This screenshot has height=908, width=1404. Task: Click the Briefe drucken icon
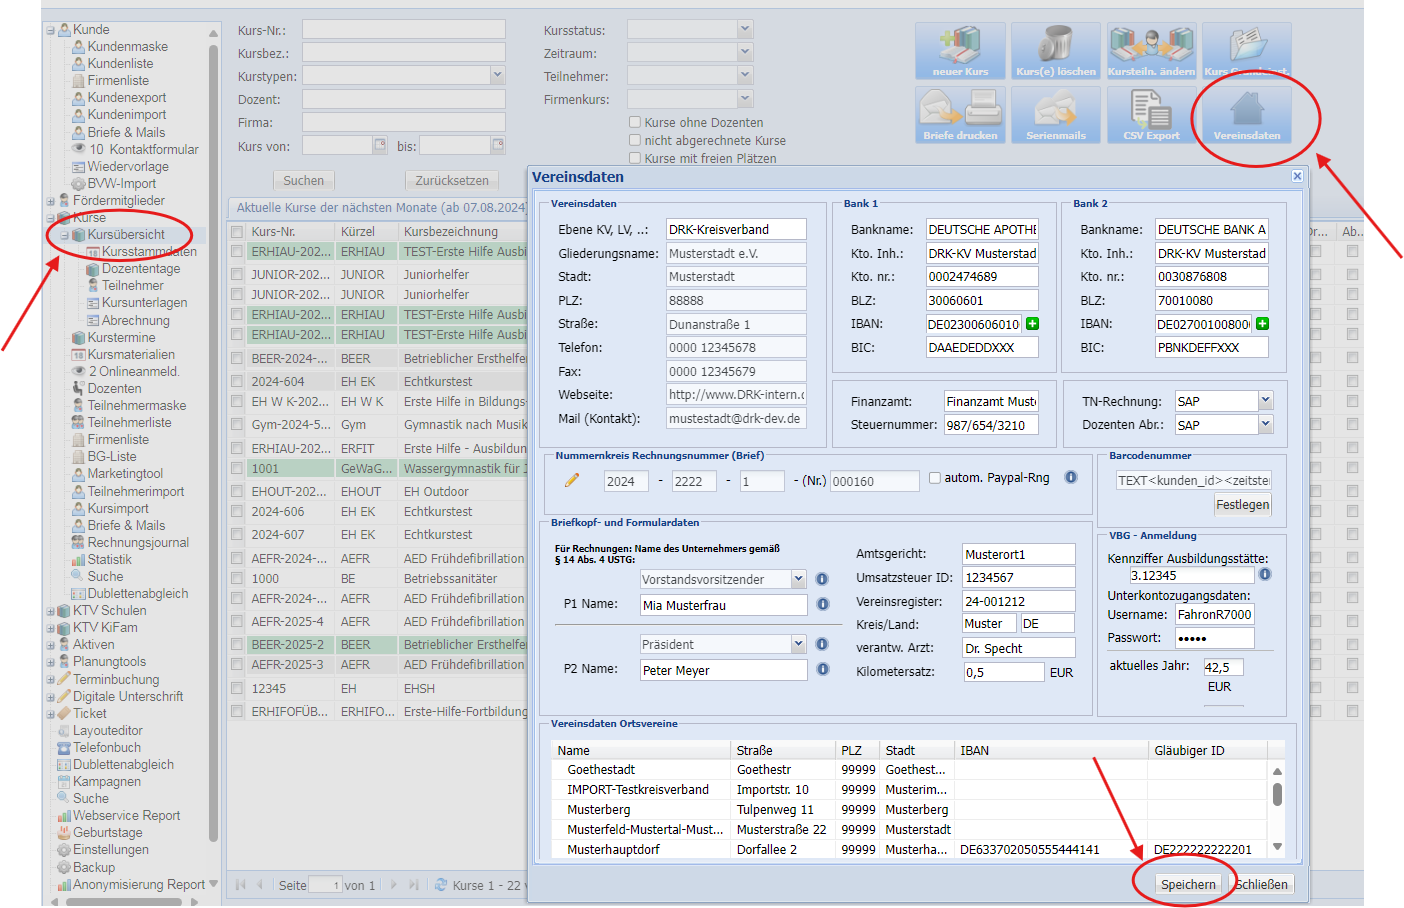(960, 114)
